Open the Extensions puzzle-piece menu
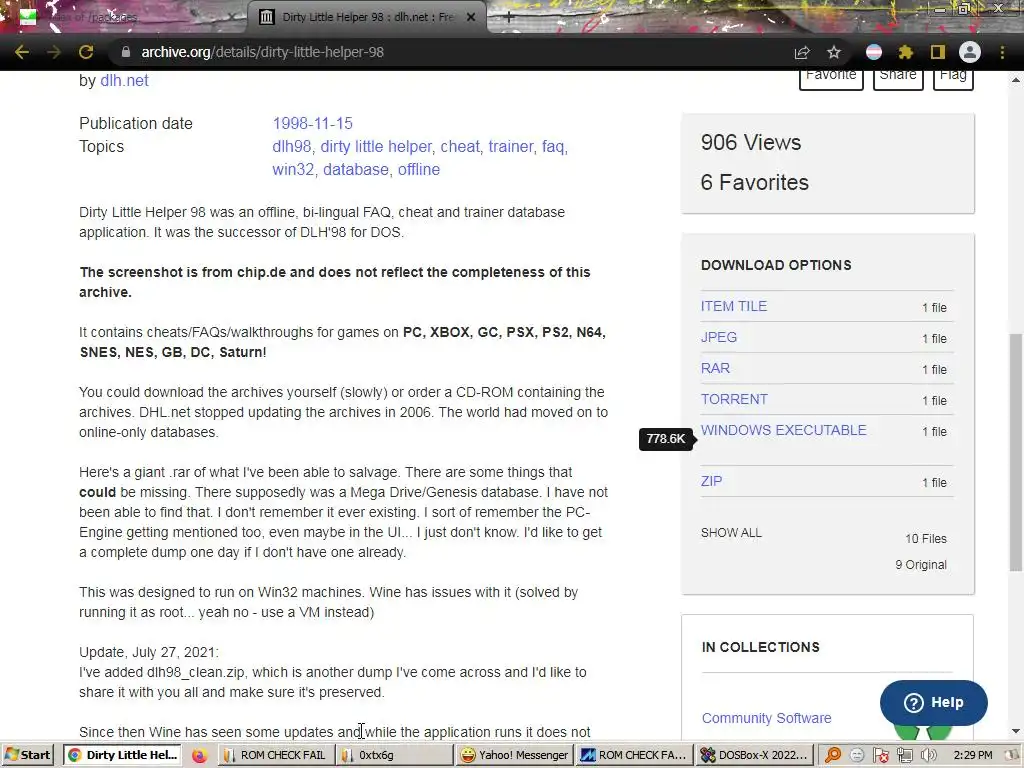1024x768 pixels. pos(905,52)
